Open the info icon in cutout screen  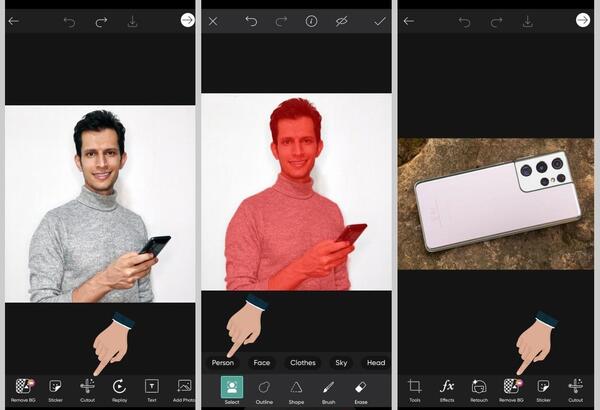pos(311,21)
